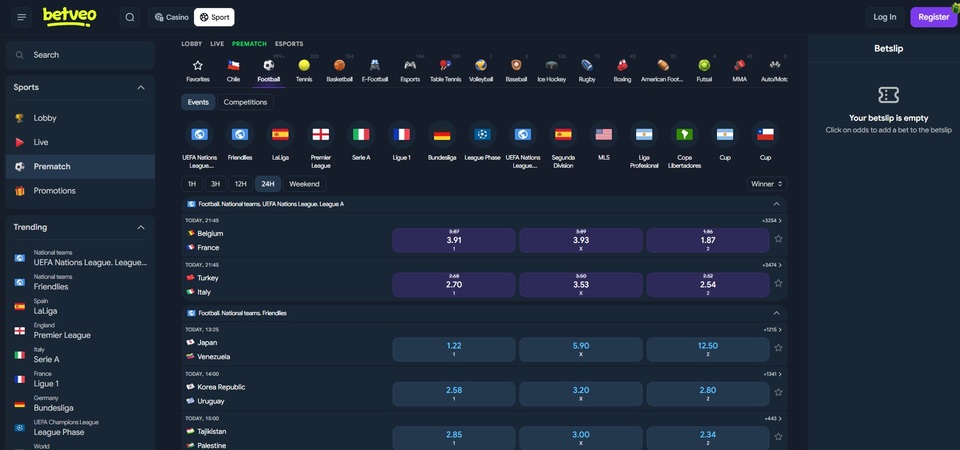Bet on Belgium win at 3.91
The image size is (960, 450).
(454, 241)
